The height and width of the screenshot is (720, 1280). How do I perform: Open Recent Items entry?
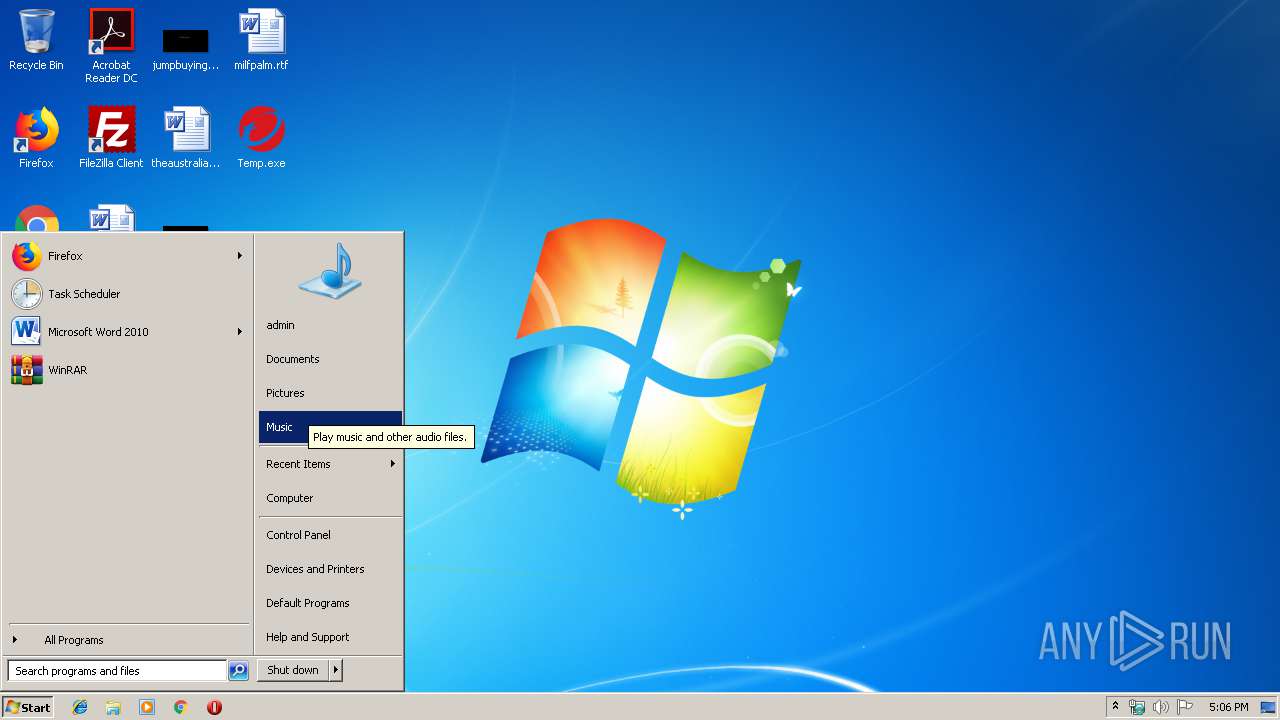pyautogui.click(x=330, y=464)
